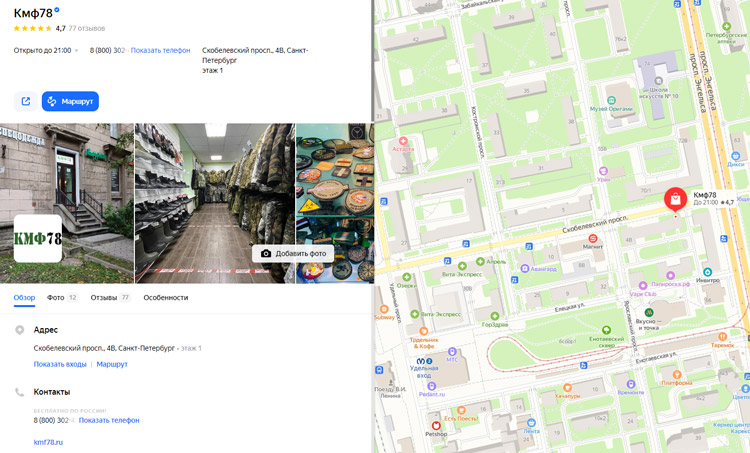Image resolution: width=750 pixels, height=453 pixels.
Task: Click the Магнит store icon on map
Action: click(x=593, y=238)
